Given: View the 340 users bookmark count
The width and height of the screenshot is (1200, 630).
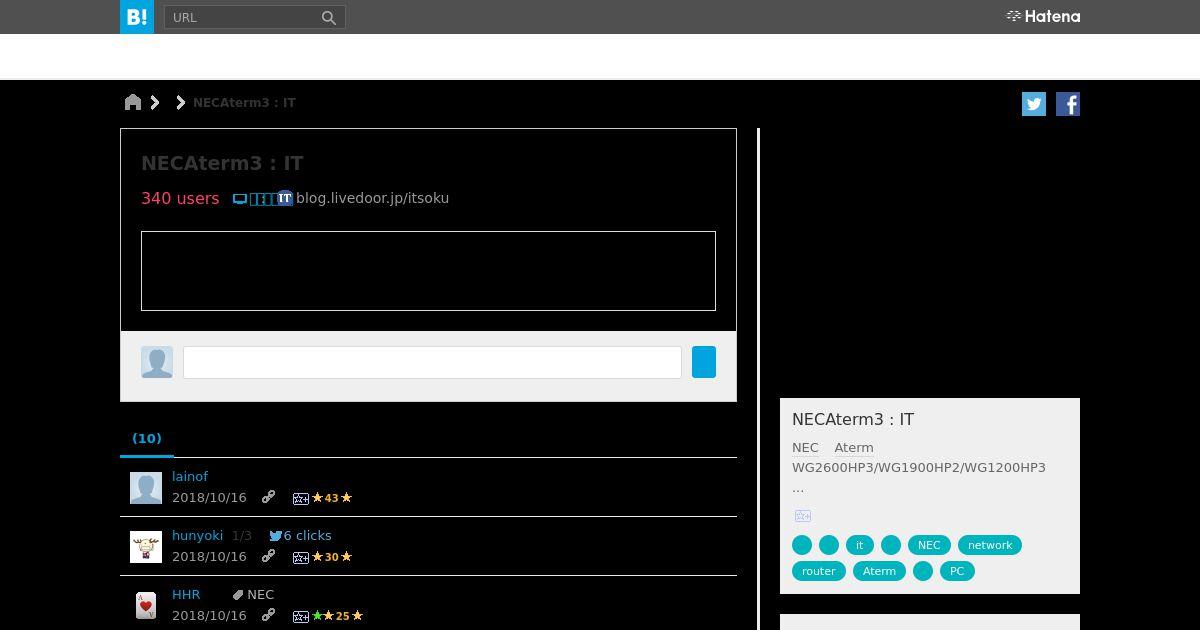Looking at the screenshot, I should 180,198.
